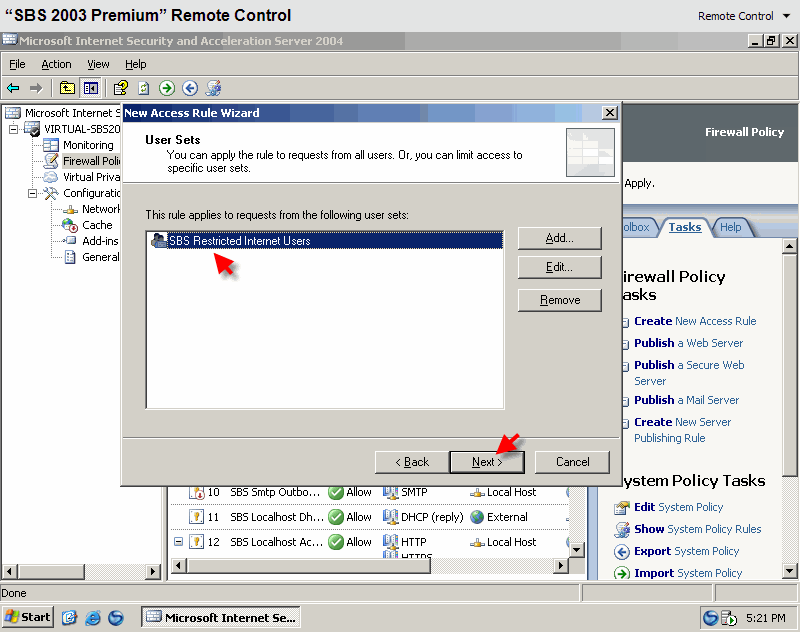Select the Add-ins tree item

(x=100, y=241)
